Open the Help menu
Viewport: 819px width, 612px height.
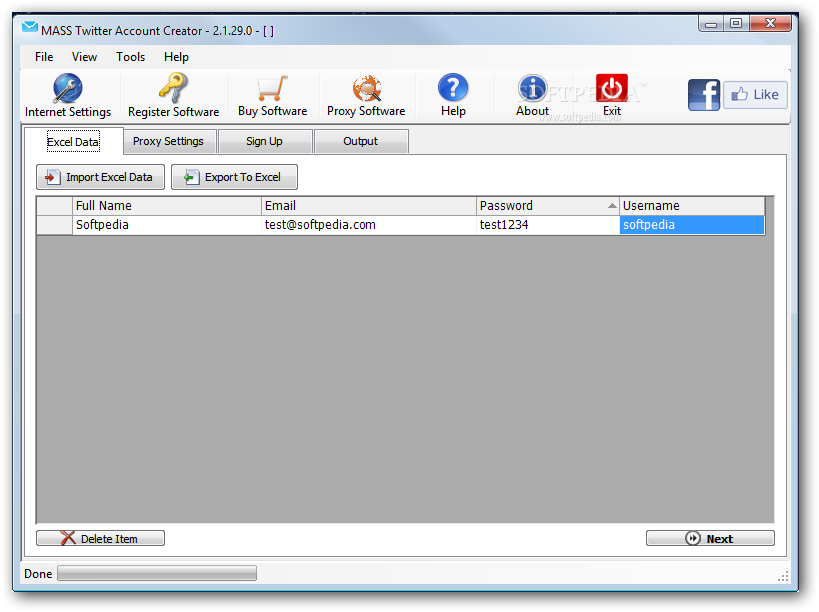pos(176,57)
